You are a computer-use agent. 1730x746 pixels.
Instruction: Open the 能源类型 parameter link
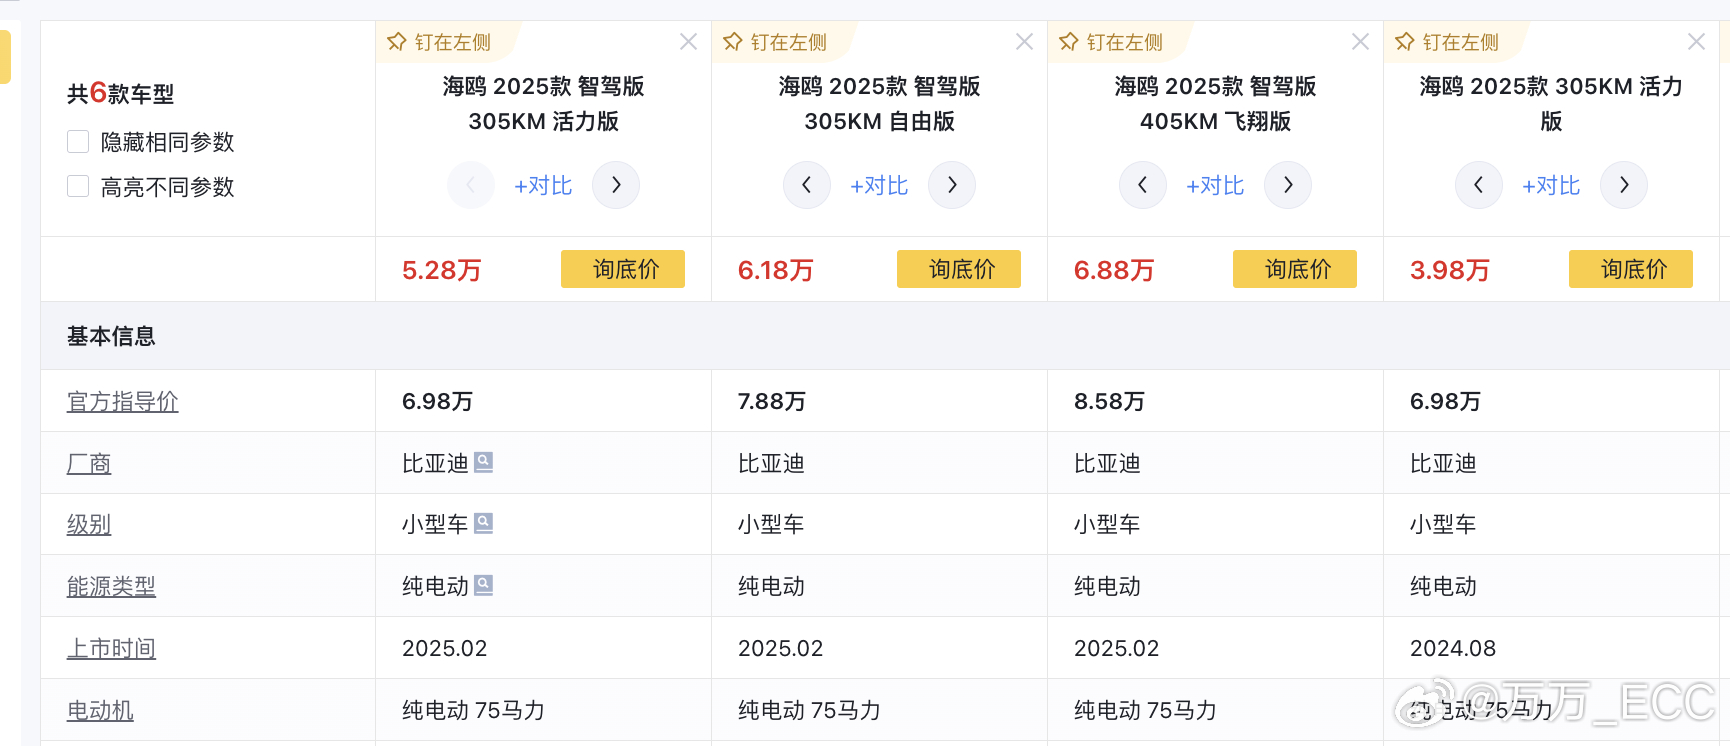[x=111, y=587]
